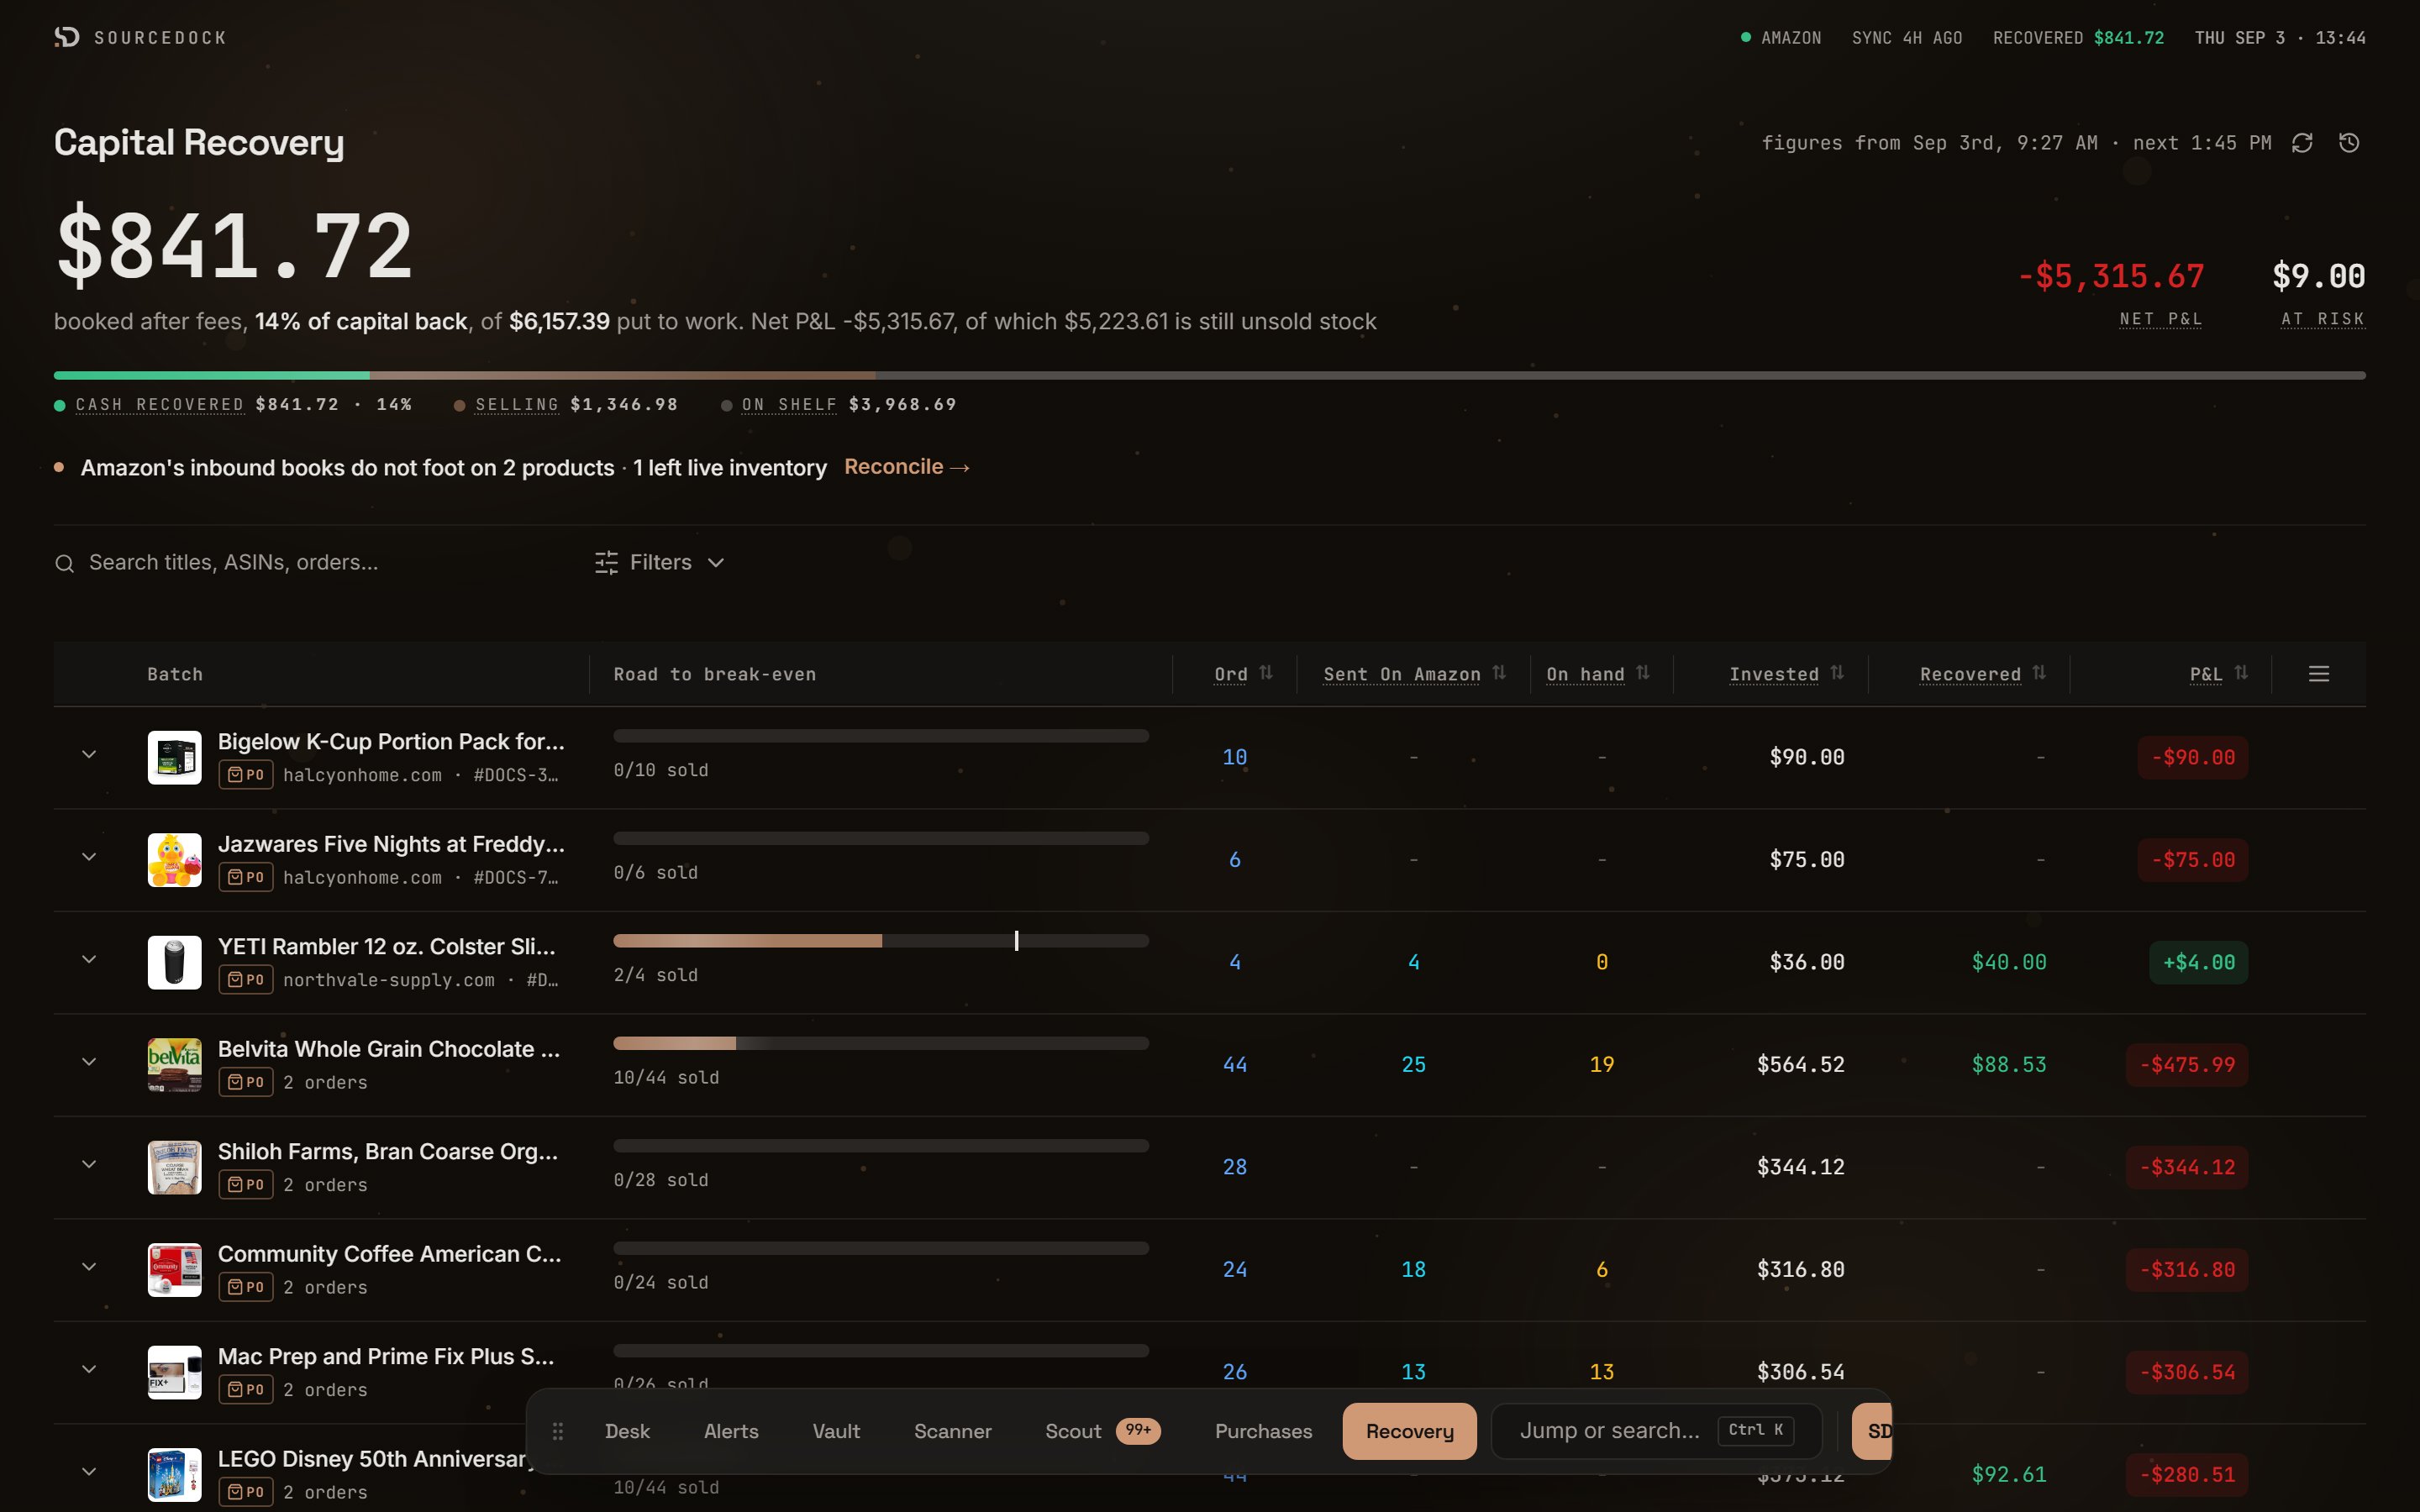
Task: Open the table columns menu icon
Action: click(2319, 674)
